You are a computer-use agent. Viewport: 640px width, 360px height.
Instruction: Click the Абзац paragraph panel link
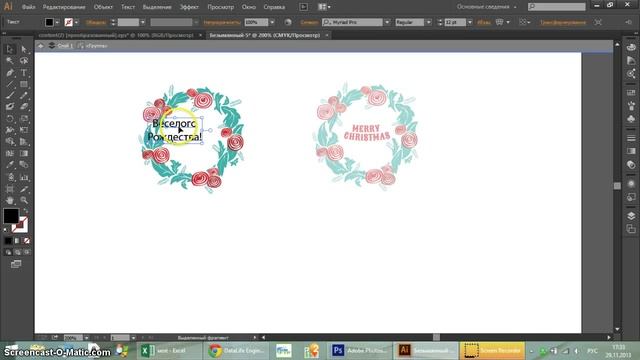484,22
